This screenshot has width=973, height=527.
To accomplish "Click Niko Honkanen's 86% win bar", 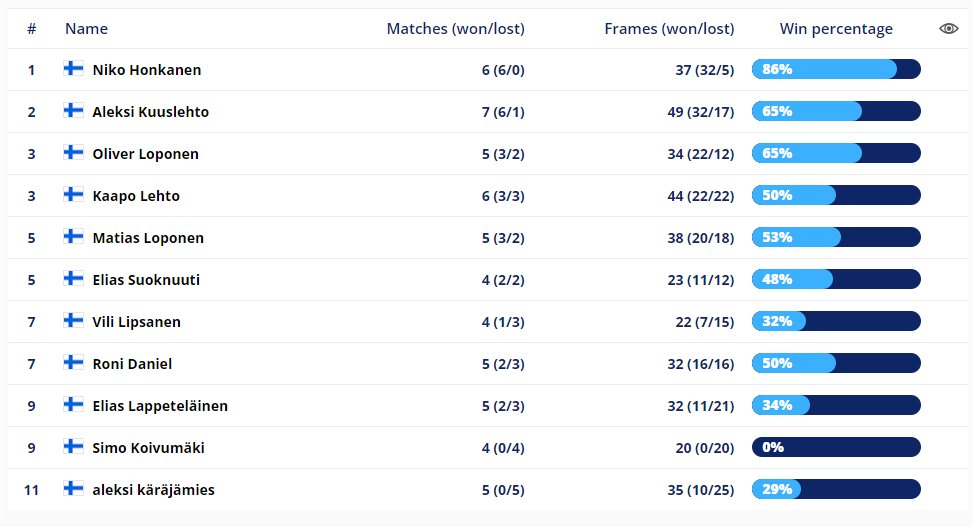I will (x=836, y=70).
